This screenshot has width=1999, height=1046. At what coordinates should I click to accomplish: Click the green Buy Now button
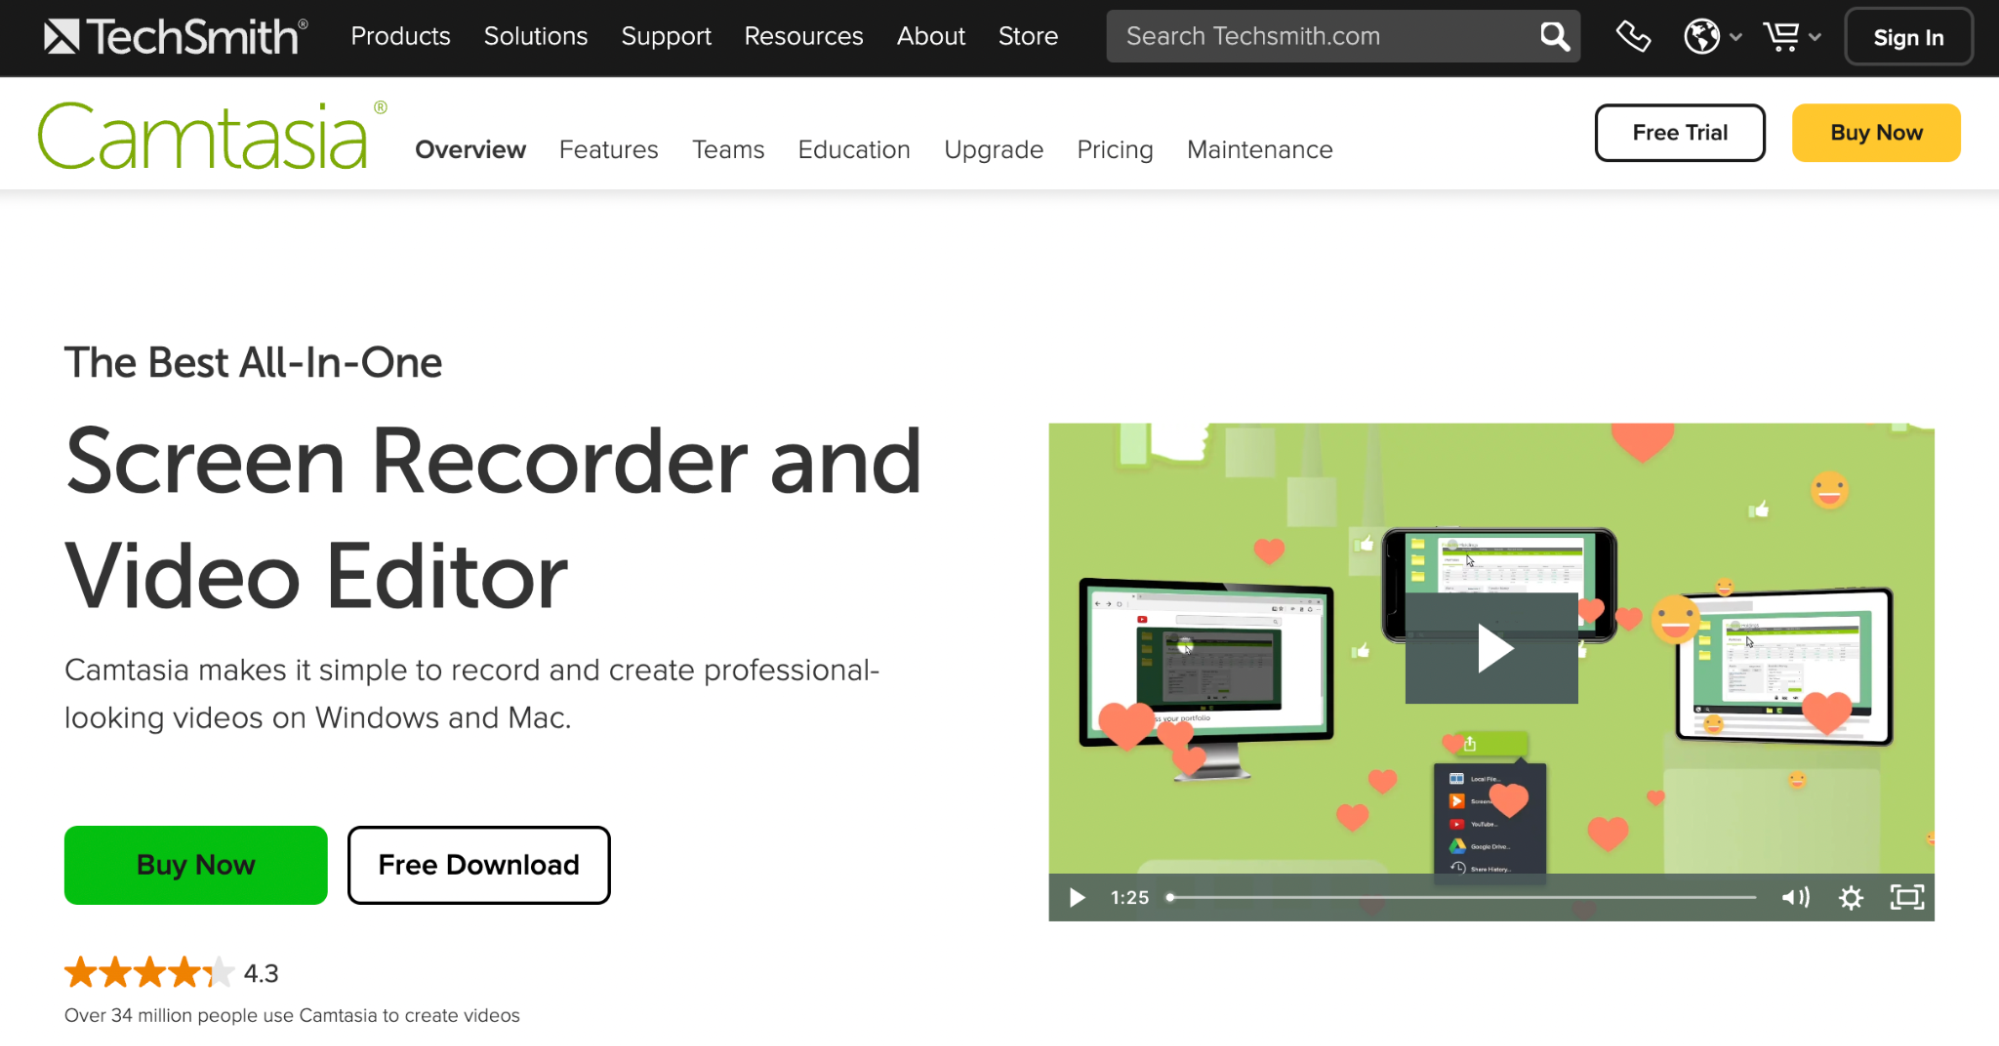point(195,864)
